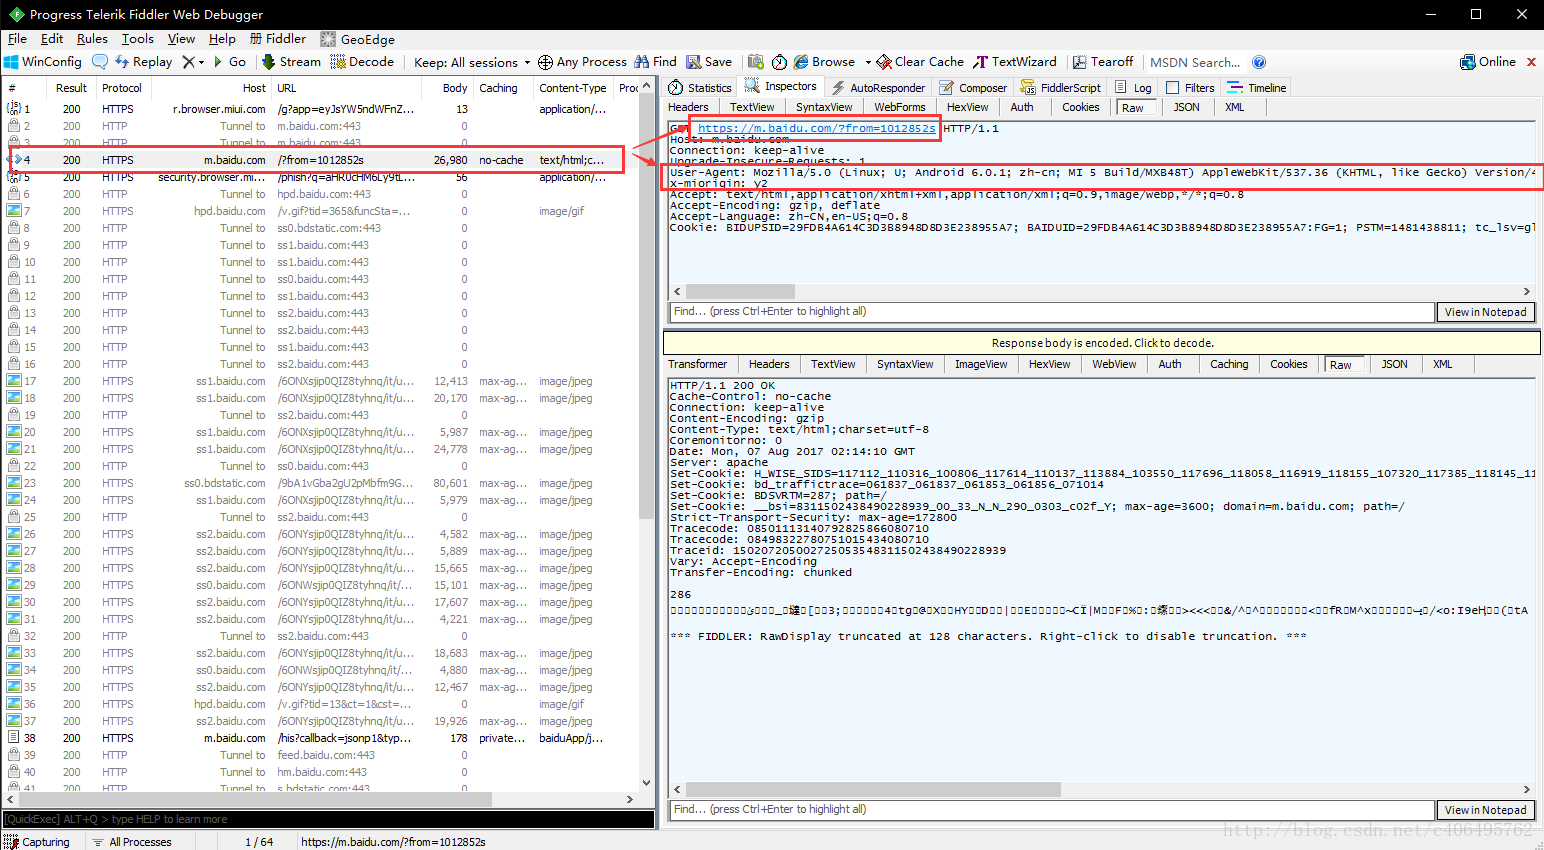Viewport: 1544px width, 850px height.
Task: Click the lower View in Notepad button
Action: click(x=1485, y=810)
